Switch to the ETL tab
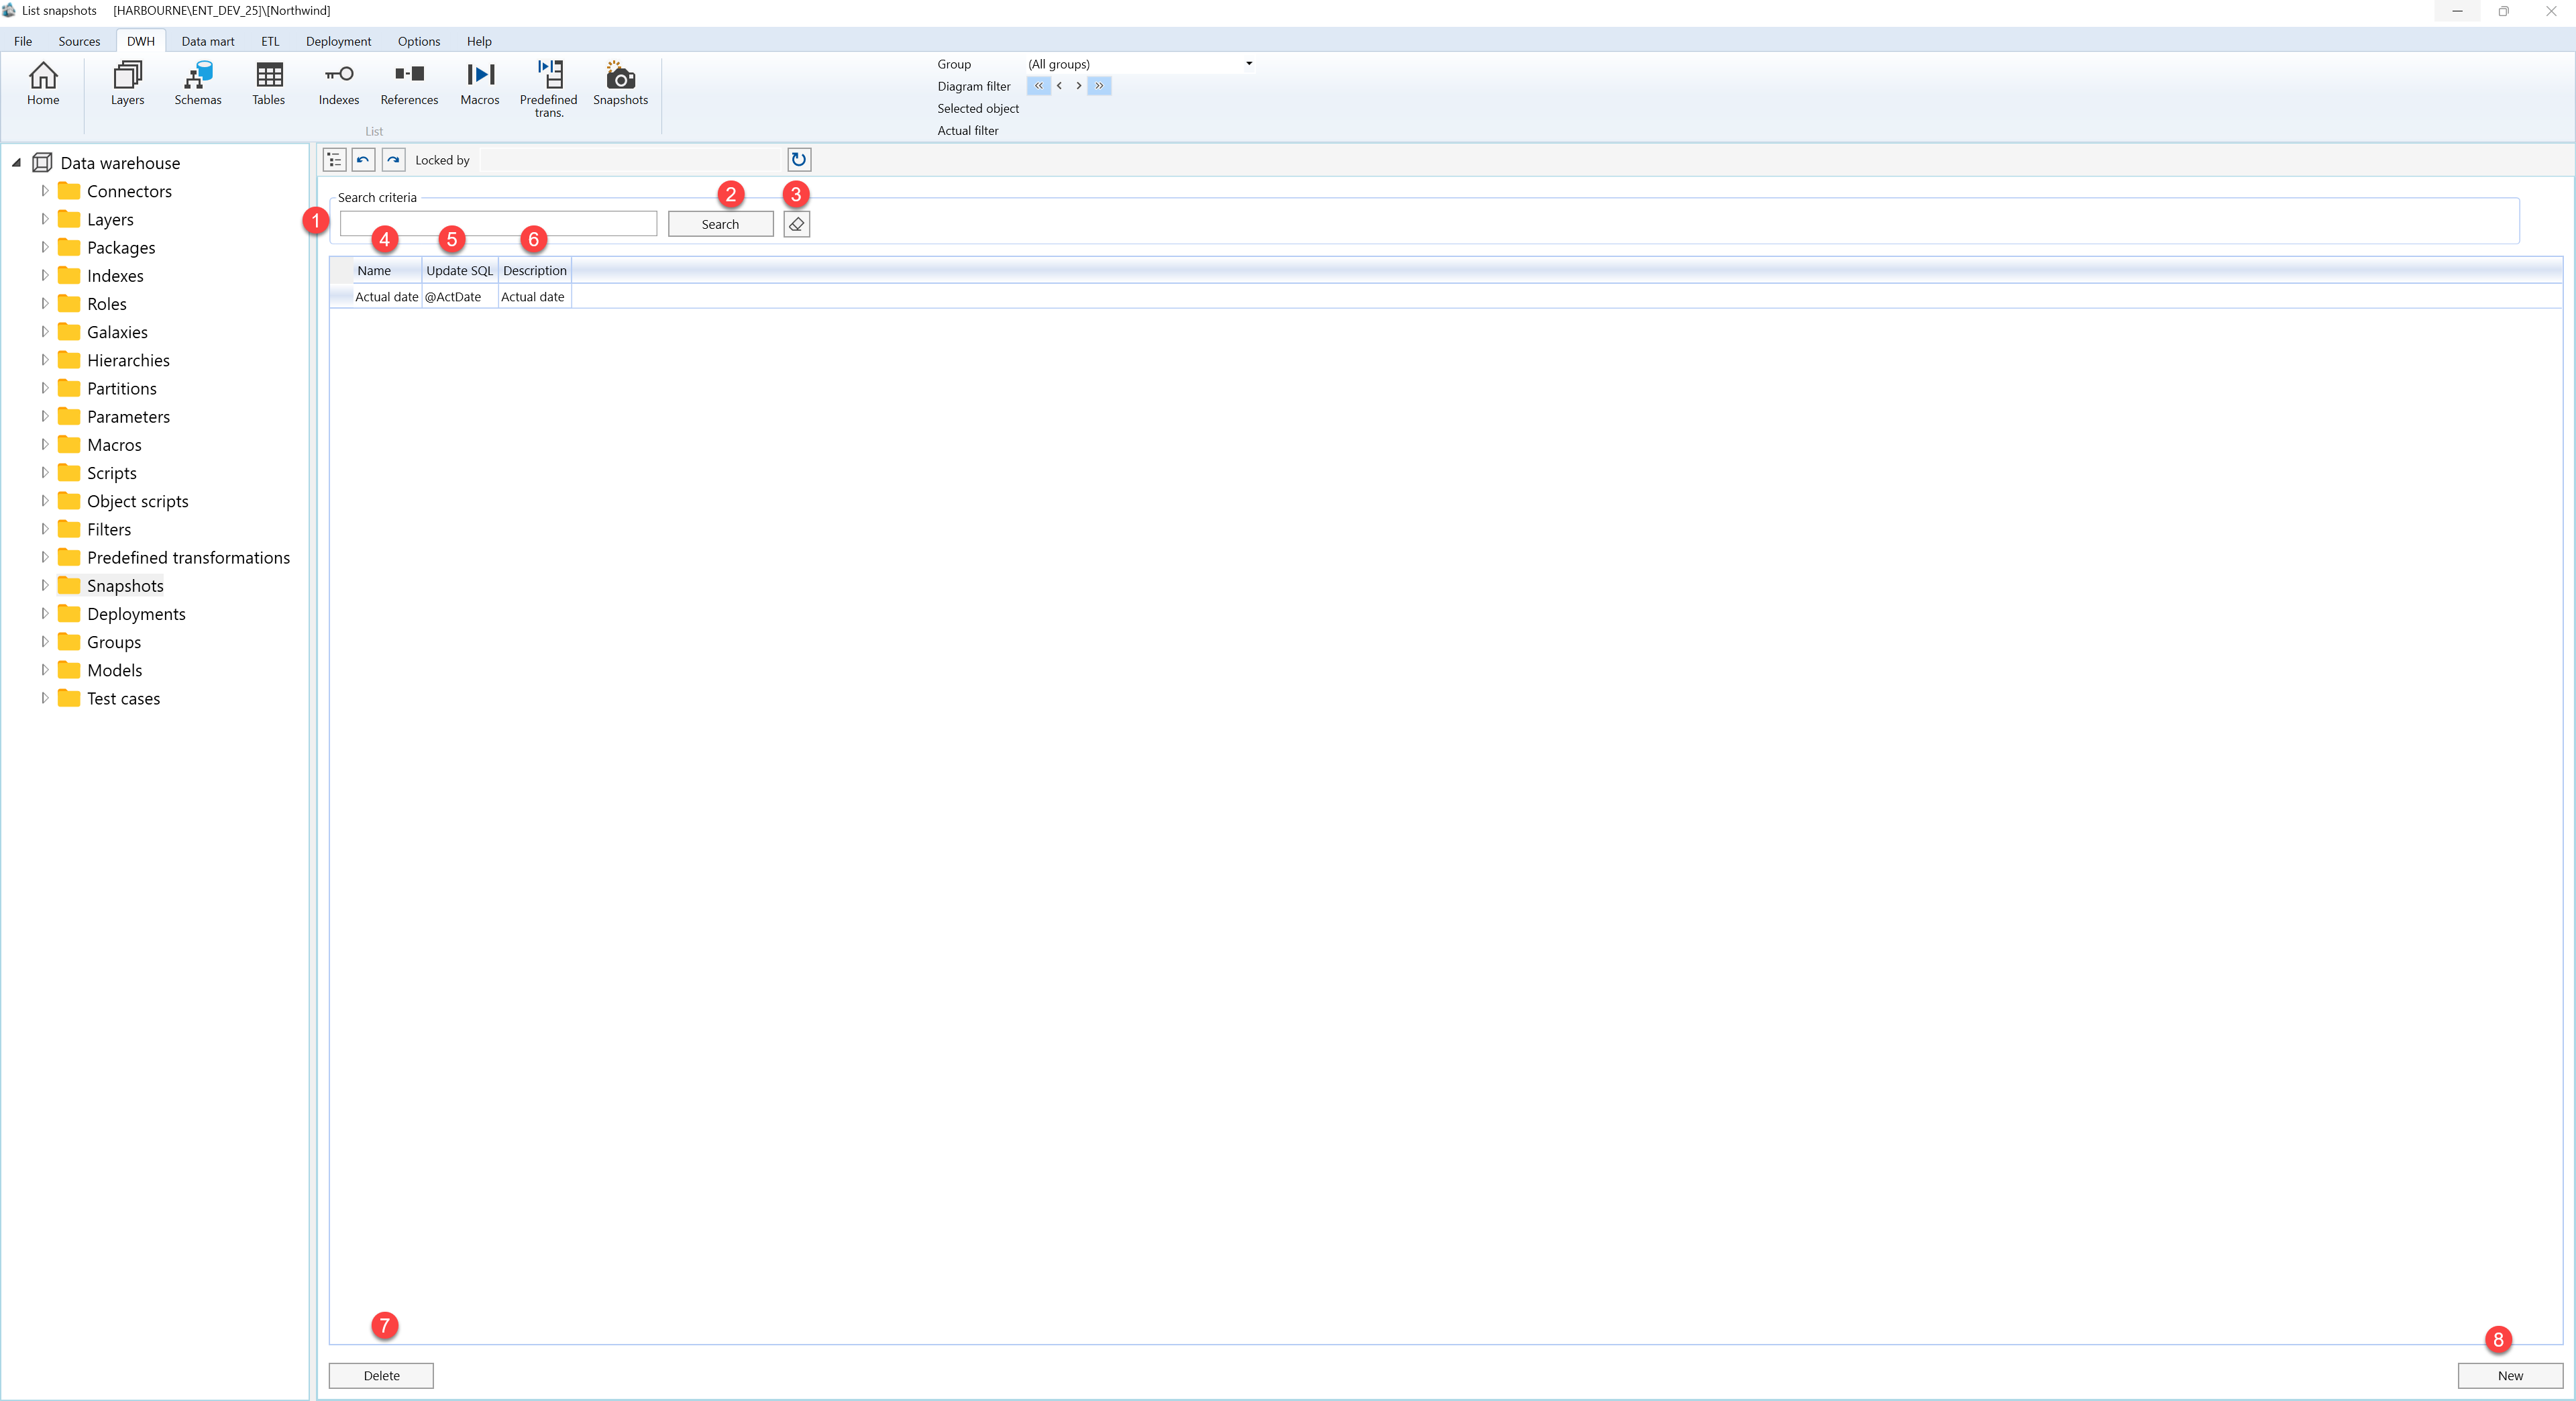 (270, 41)
